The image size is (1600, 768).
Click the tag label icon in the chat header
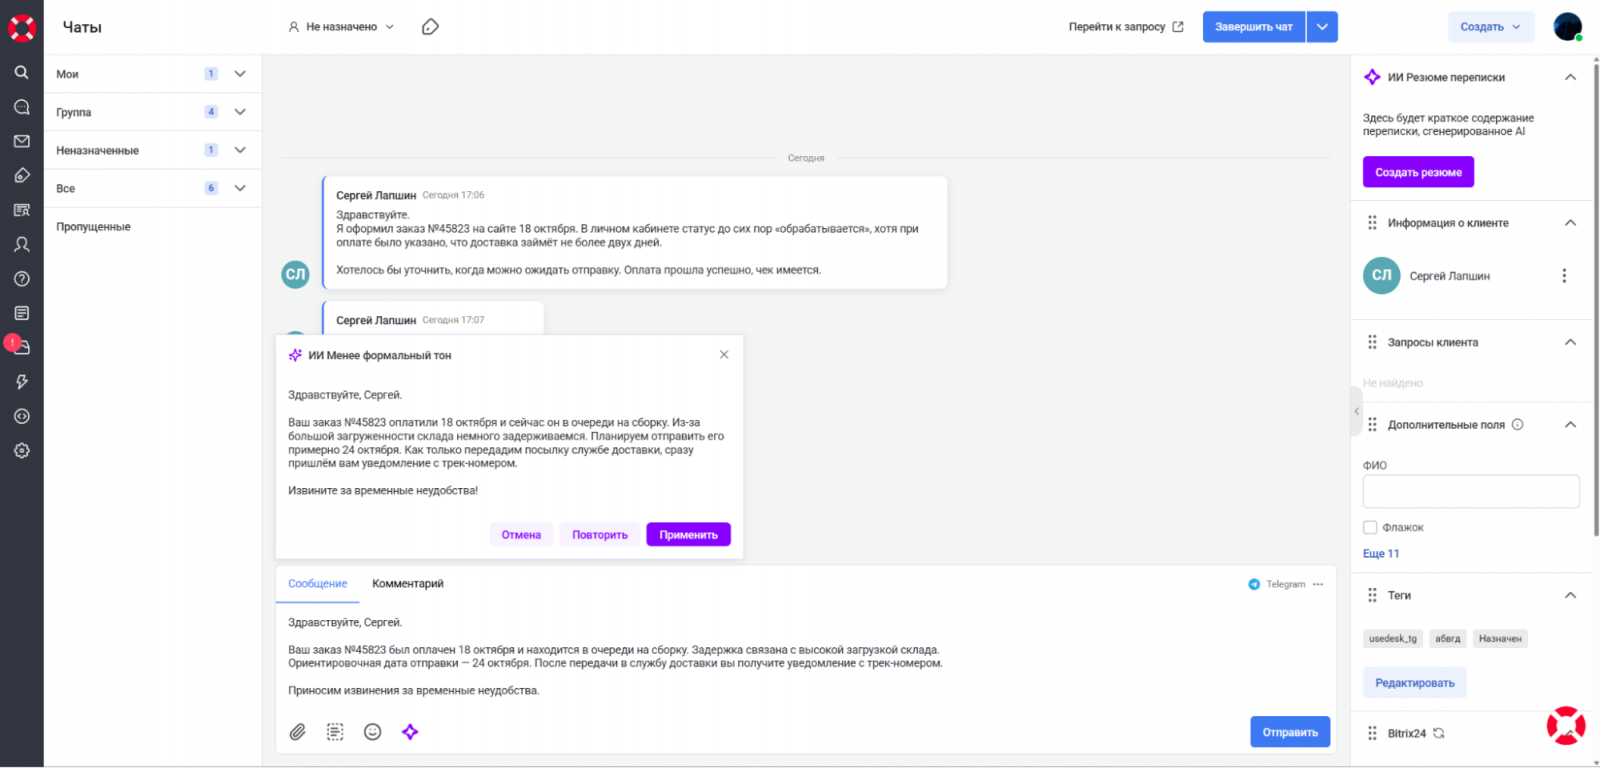click(430, 27)
